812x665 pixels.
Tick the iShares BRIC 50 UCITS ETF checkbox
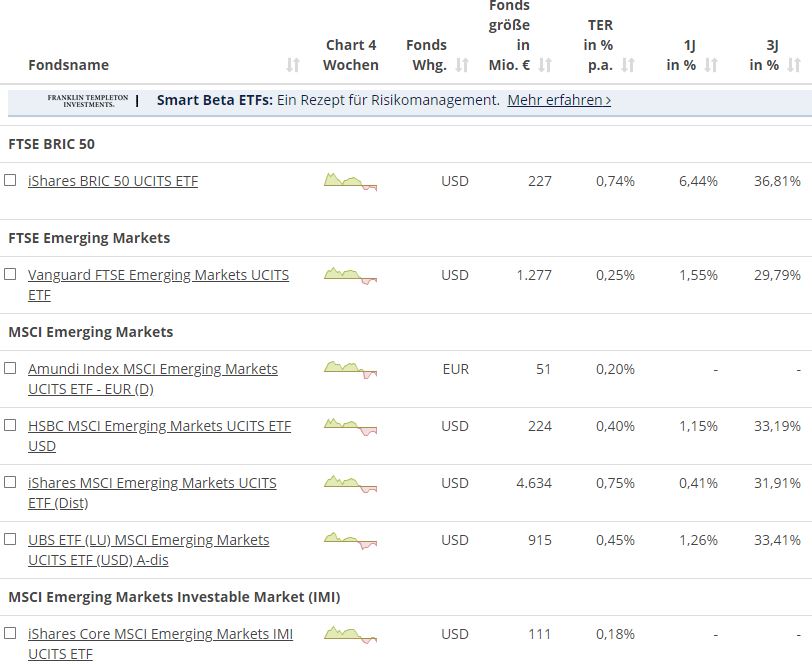click(11, 181)
